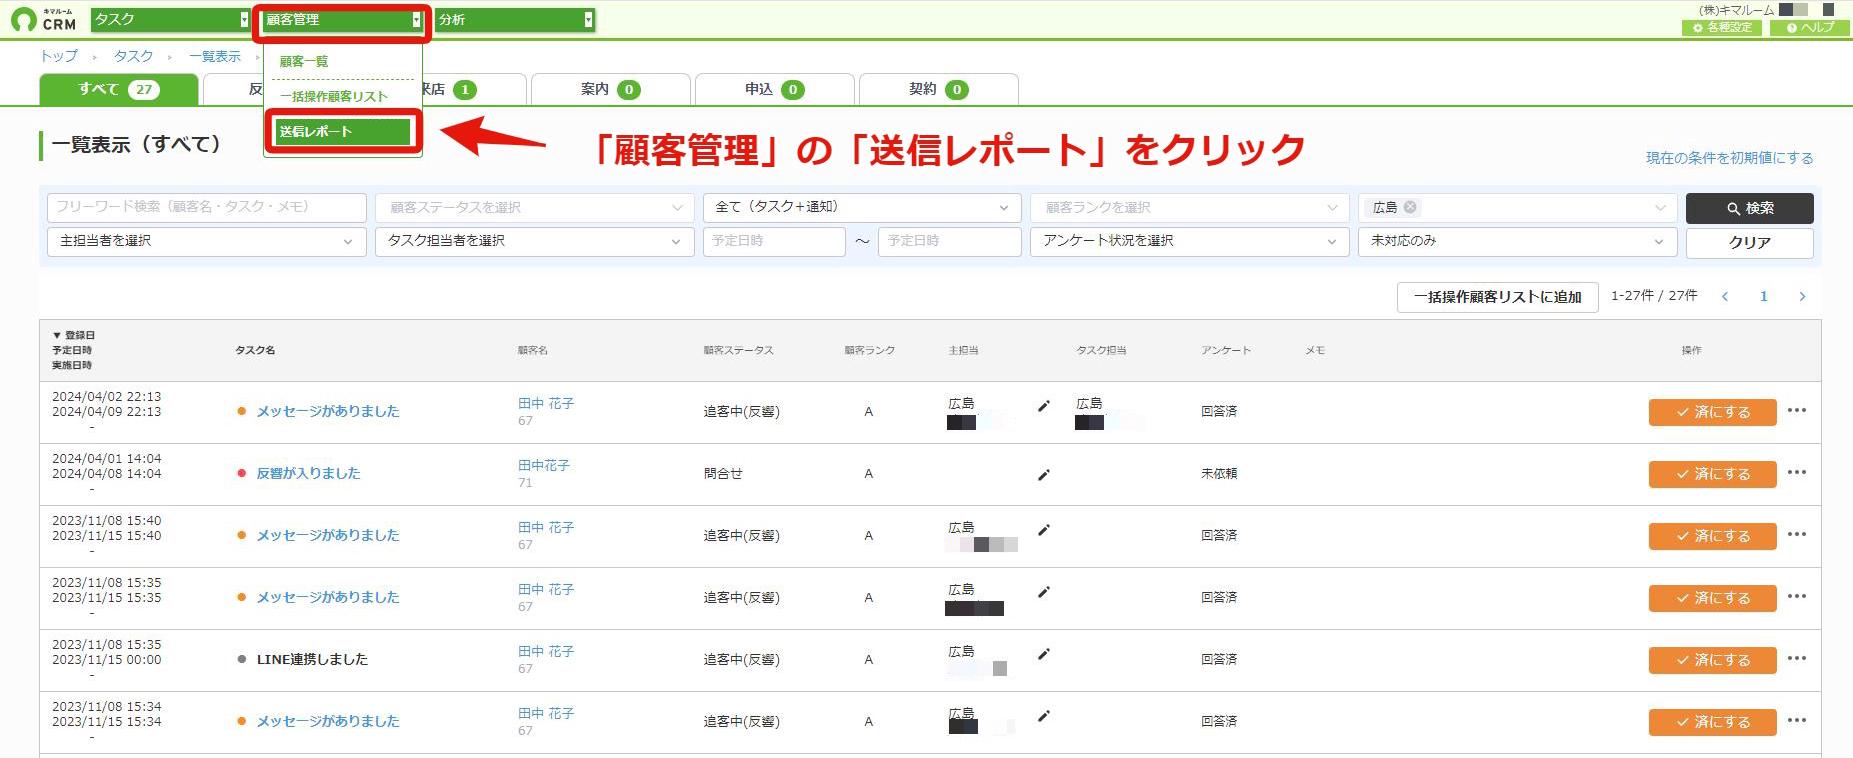Click pencil edit icon in 2023/11/08 15:40 row
This screenshot has width=1853, height=758.
point(1043,530)
